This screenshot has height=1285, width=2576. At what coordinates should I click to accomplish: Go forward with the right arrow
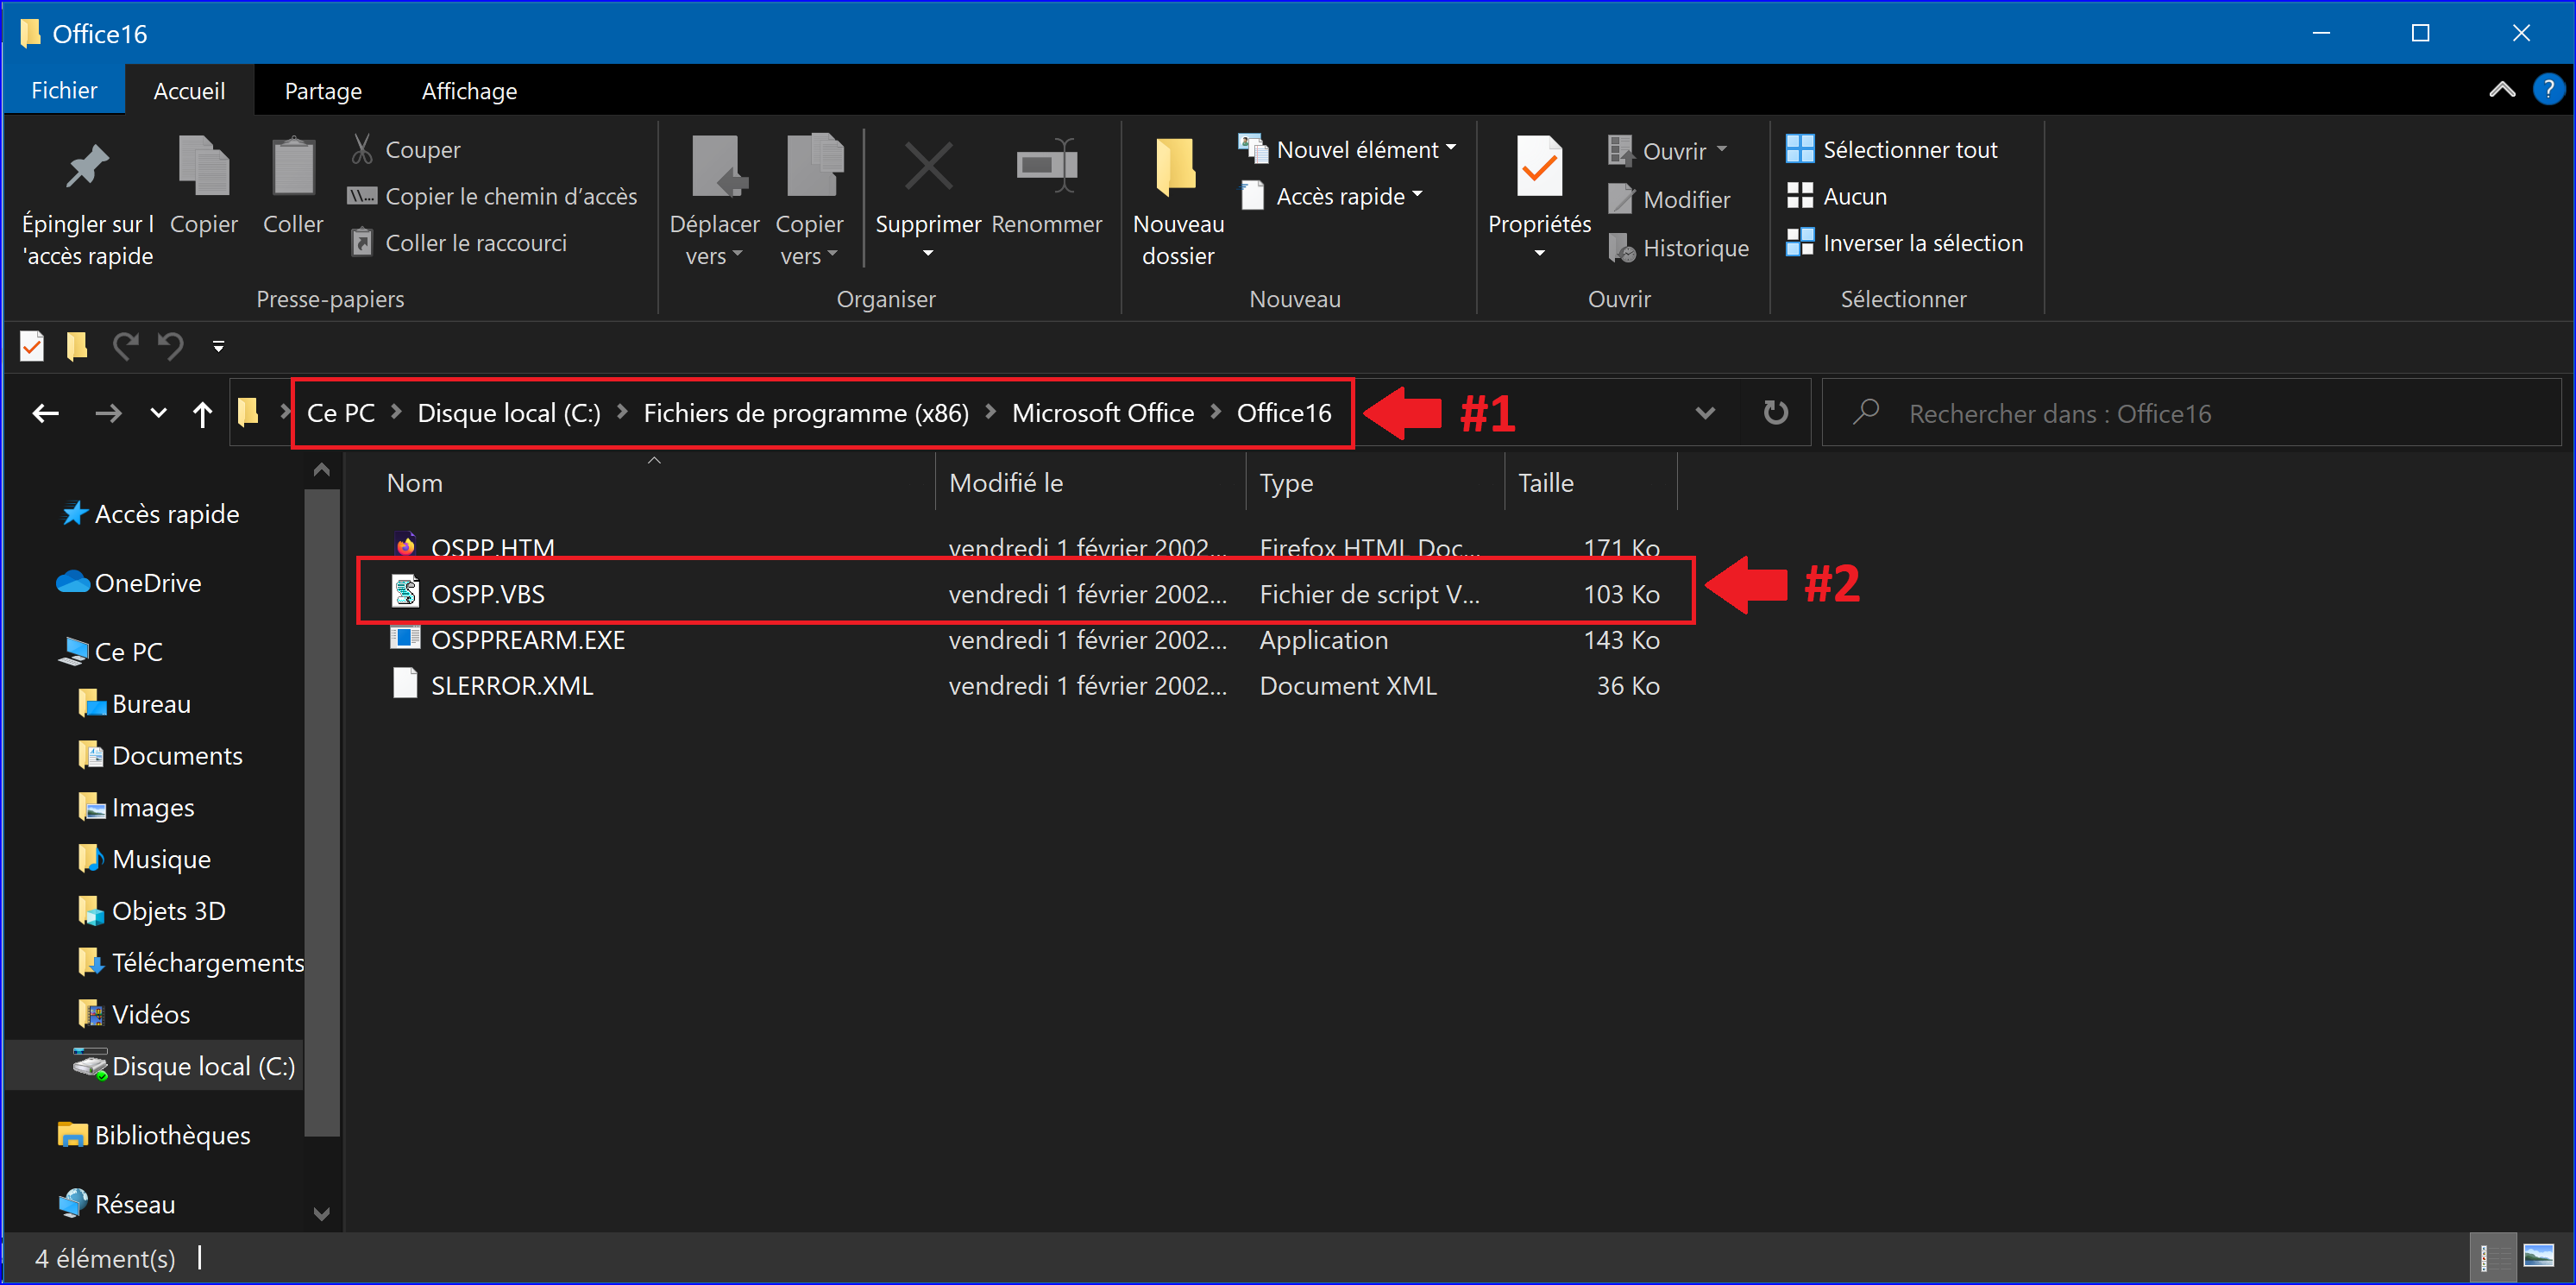tap(108, 413)
